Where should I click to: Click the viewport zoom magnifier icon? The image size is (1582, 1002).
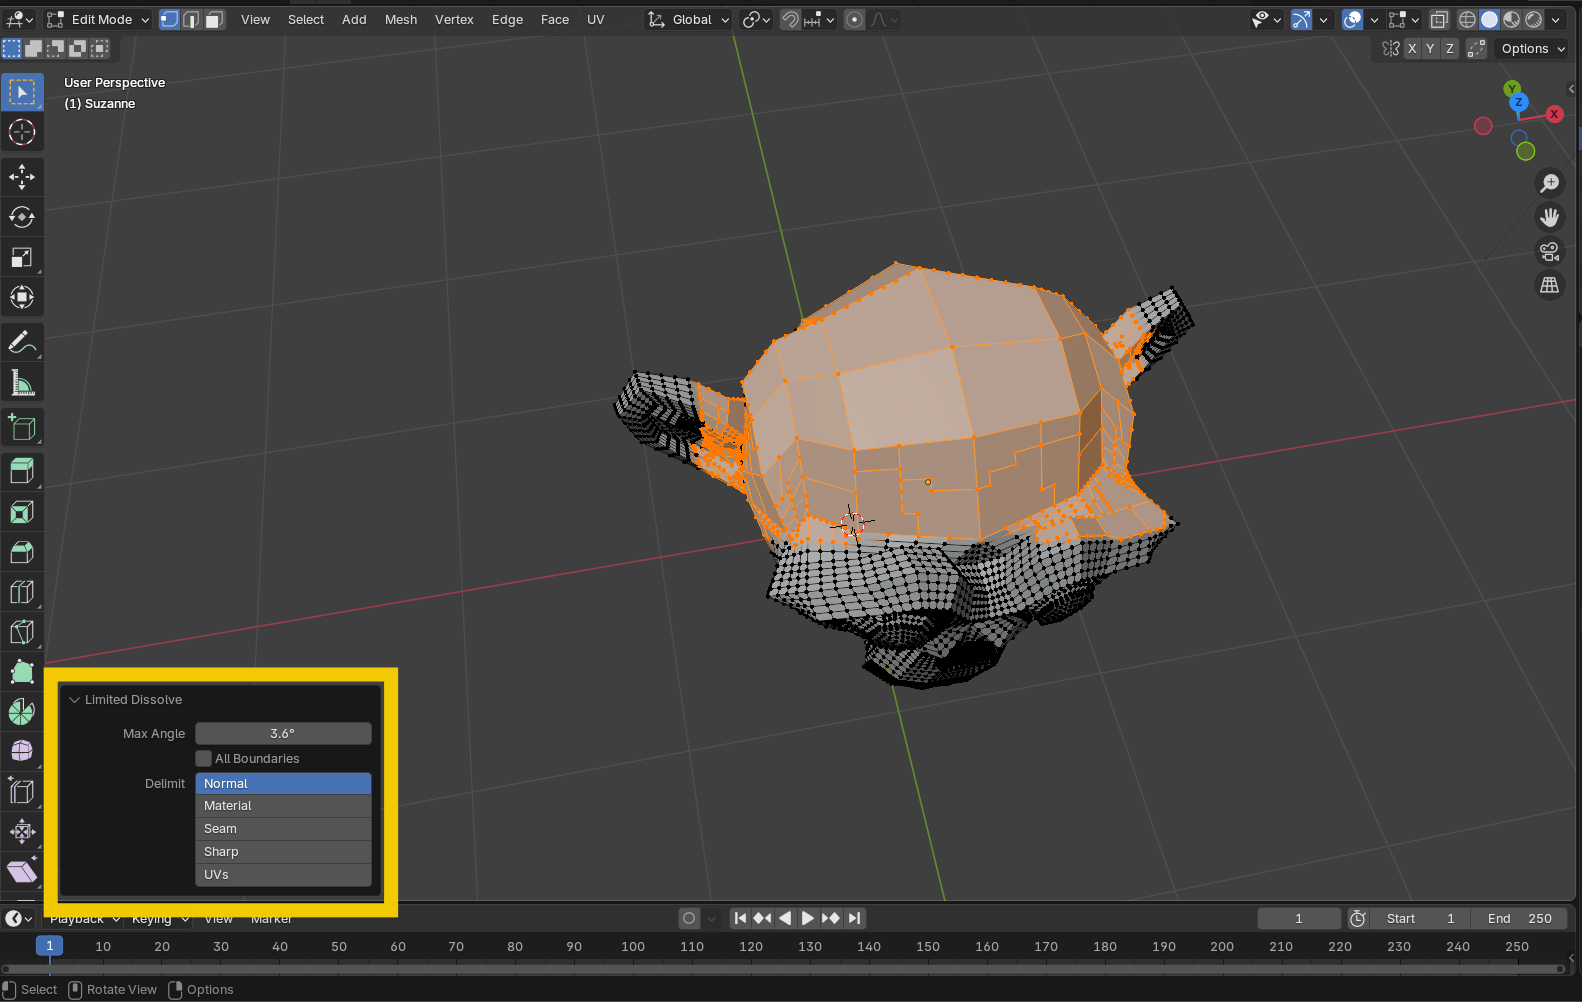[x=1549, y=183]
